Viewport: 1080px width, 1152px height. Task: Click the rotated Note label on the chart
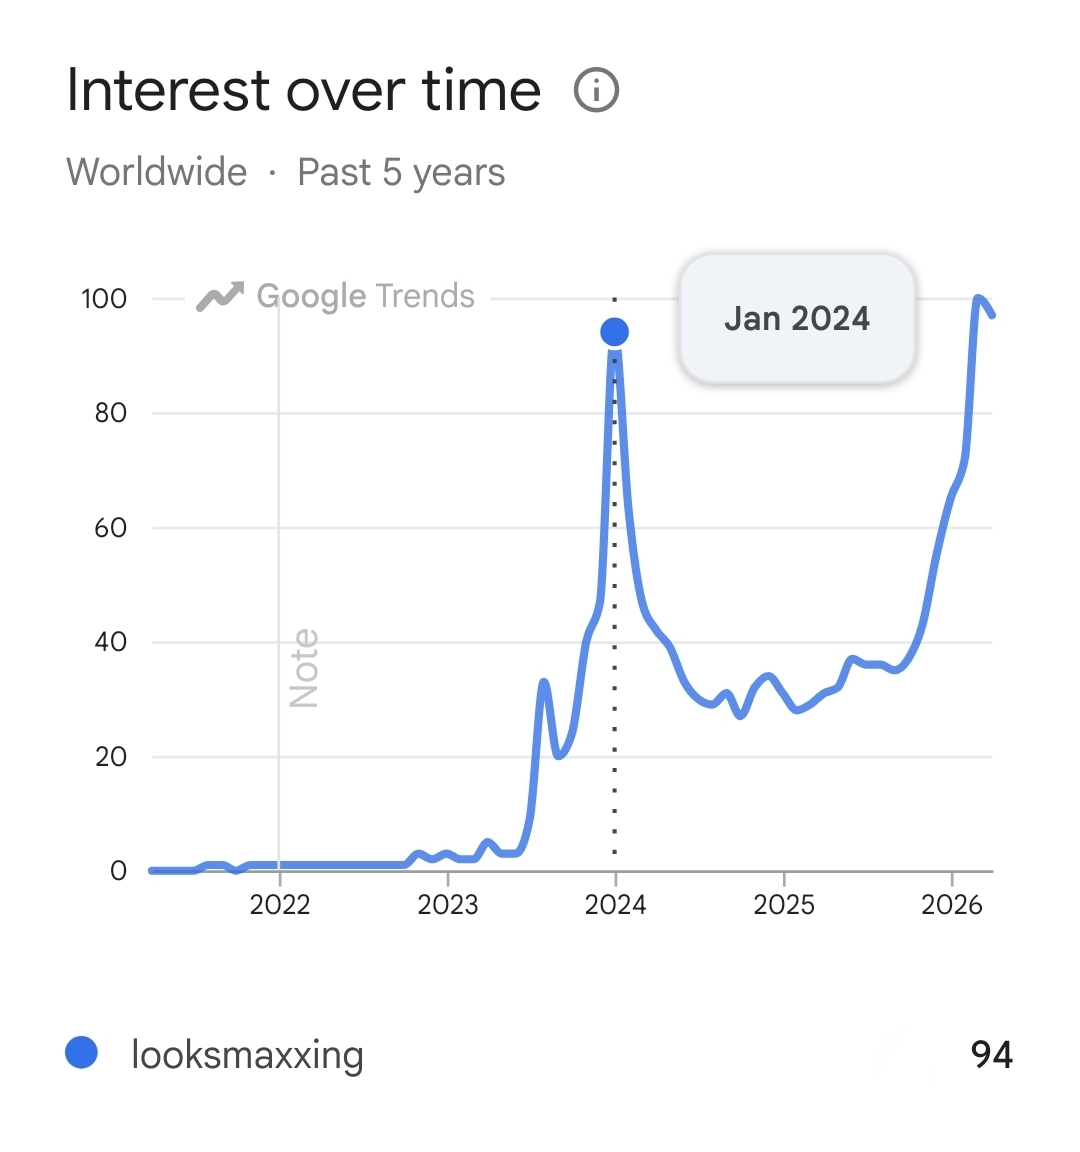304,668
